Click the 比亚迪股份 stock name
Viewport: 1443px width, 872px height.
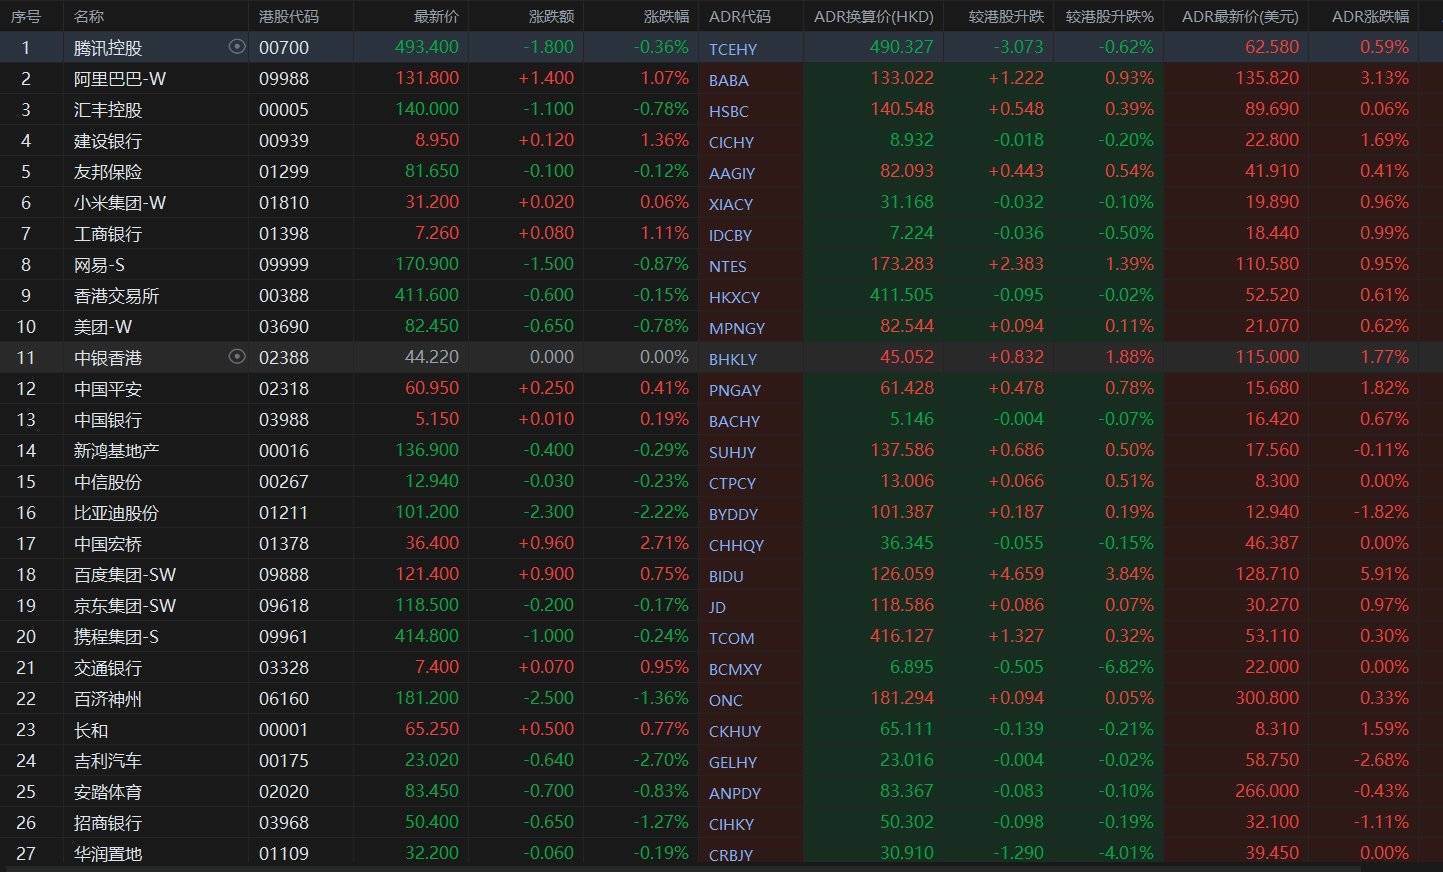click(116, 513)
